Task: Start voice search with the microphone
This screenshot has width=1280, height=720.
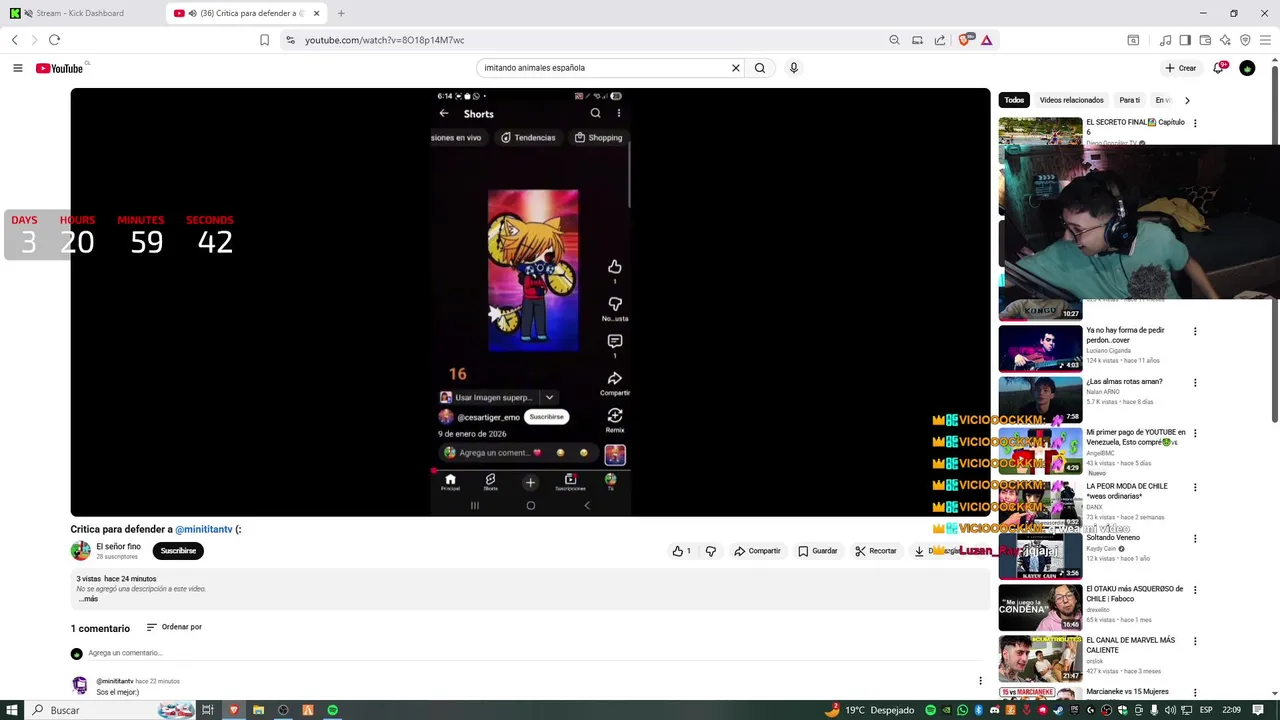Action: 794,68
